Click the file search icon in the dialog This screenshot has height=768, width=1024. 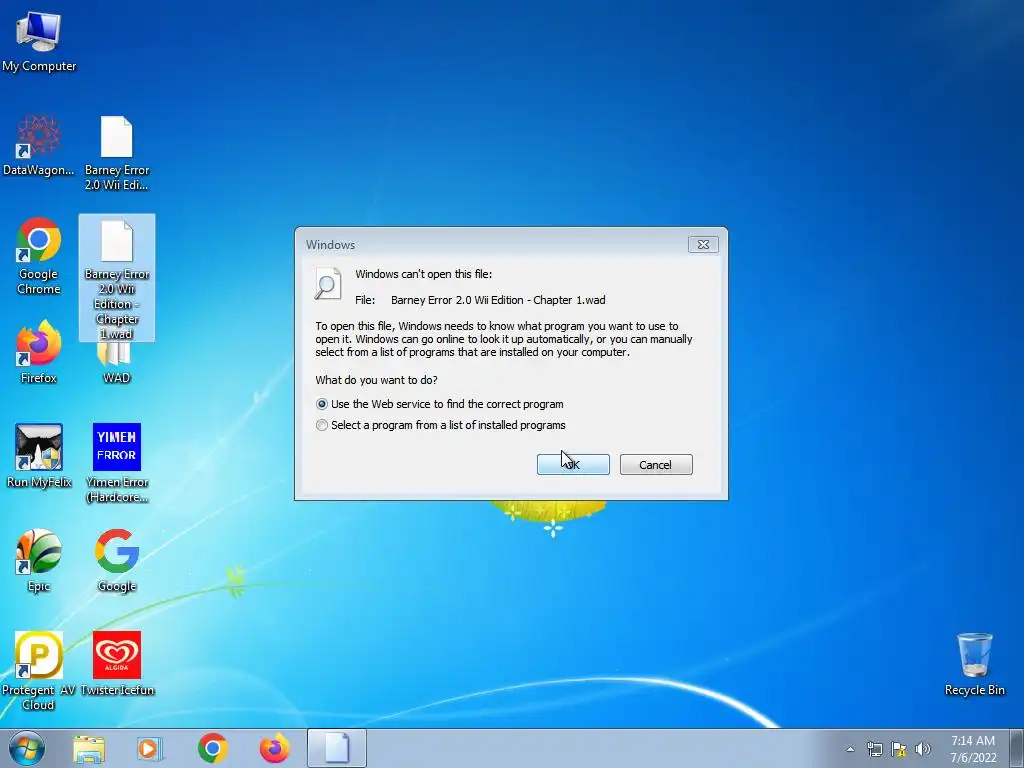point(328,284)
